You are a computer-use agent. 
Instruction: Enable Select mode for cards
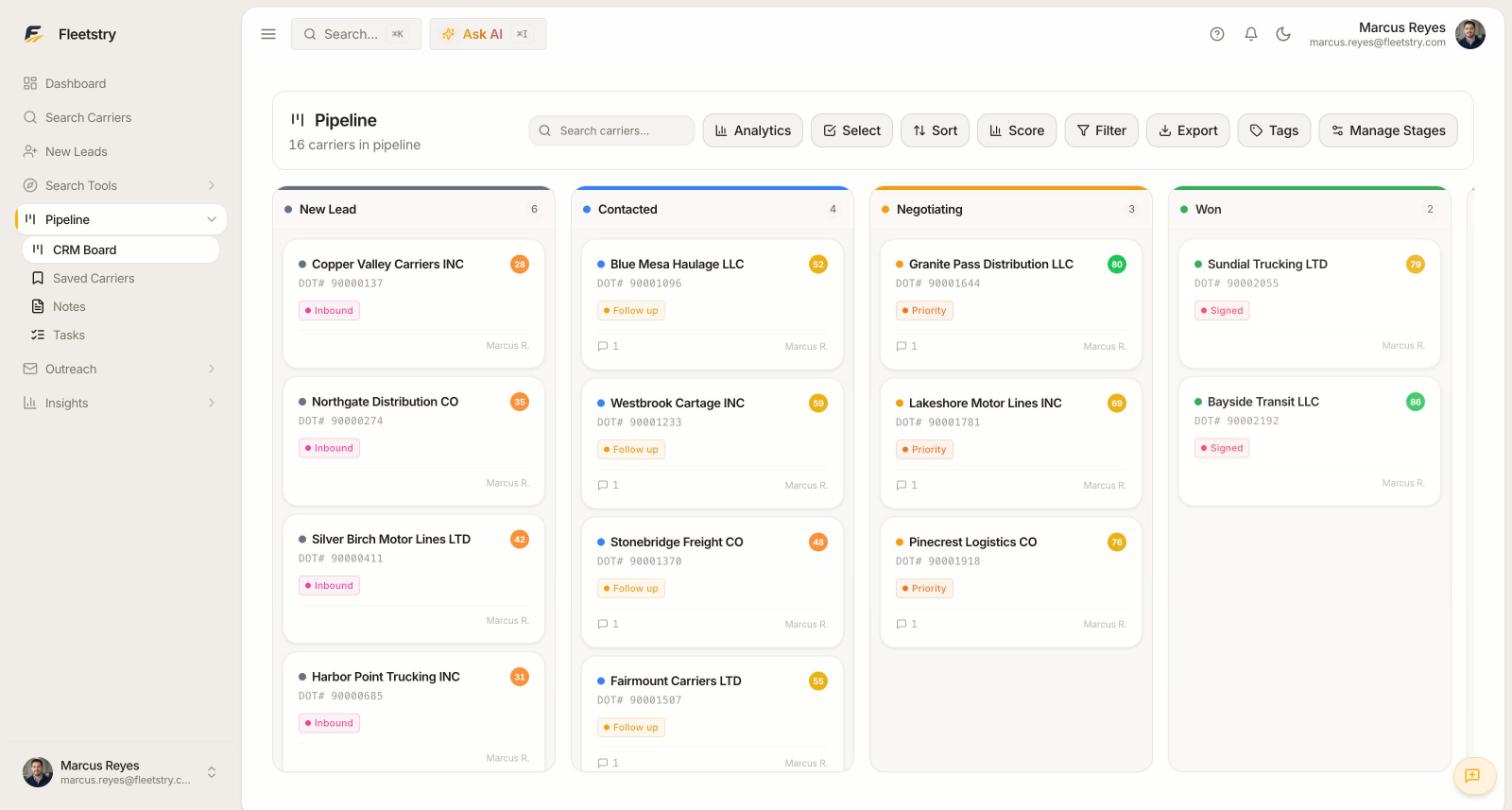click(852, 130)
